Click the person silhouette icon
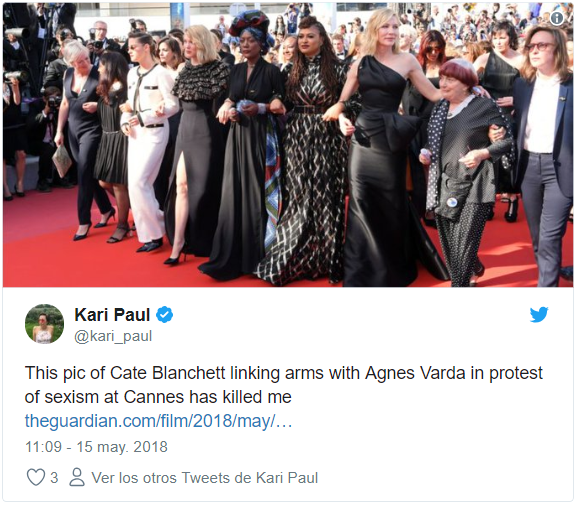This screenshot has height=507, width=578. click(77, 477)
